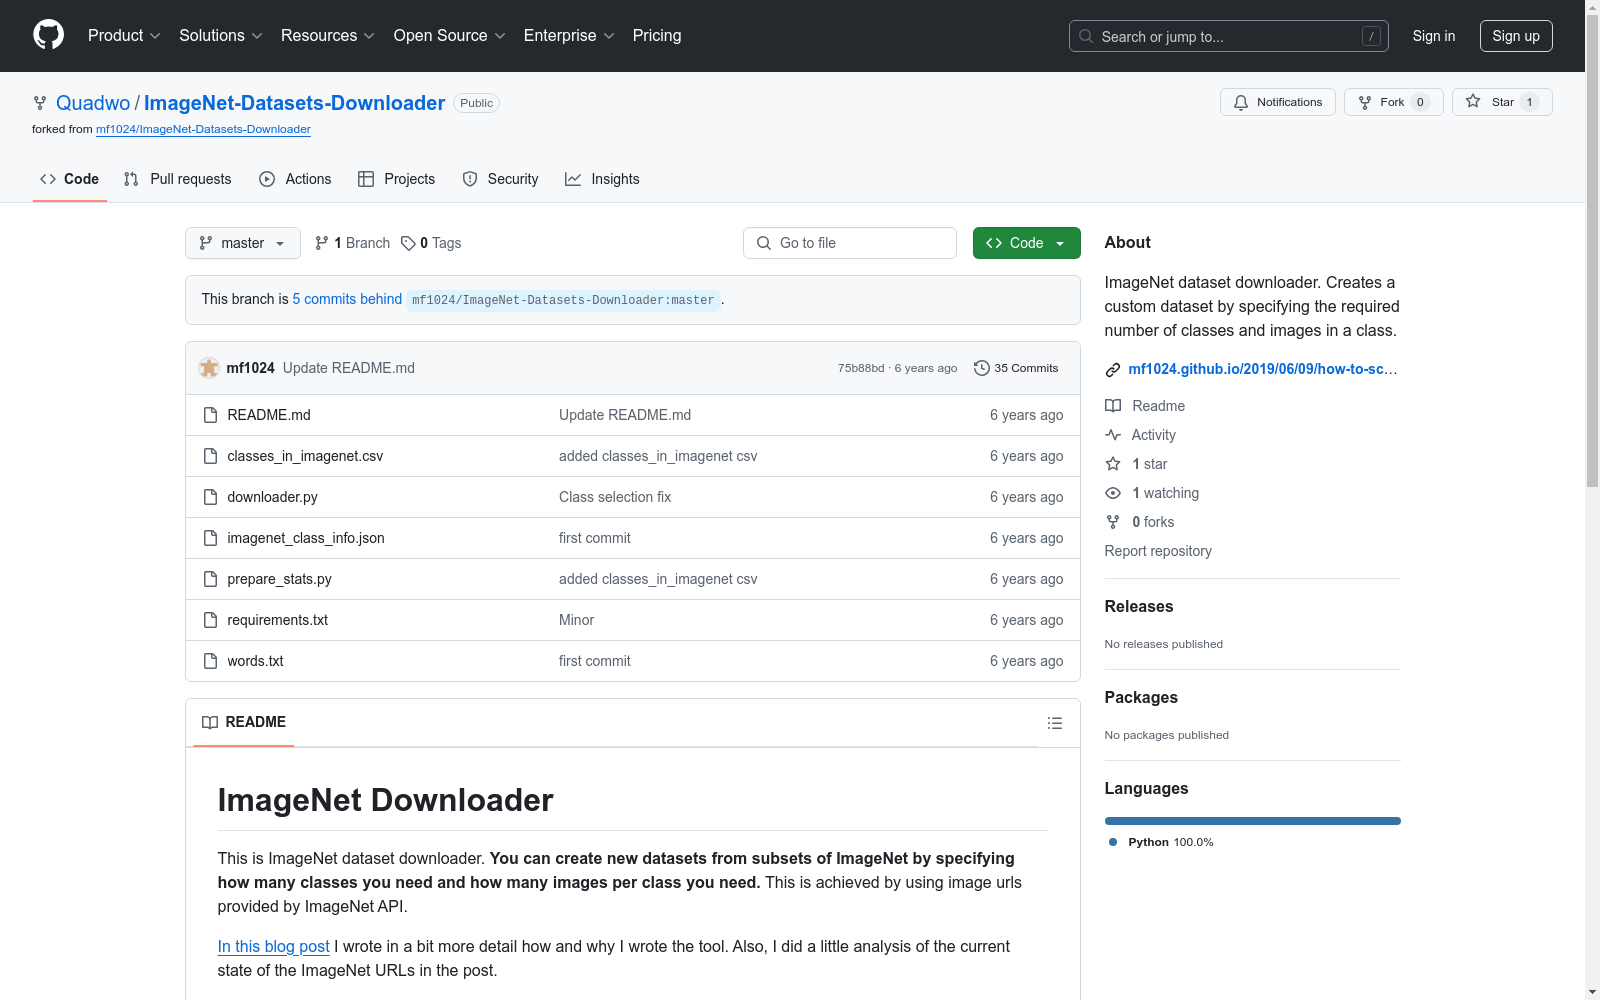Open the Releases heading link
Screen dimensions: 1600x1000
[x=1138, y=606]
